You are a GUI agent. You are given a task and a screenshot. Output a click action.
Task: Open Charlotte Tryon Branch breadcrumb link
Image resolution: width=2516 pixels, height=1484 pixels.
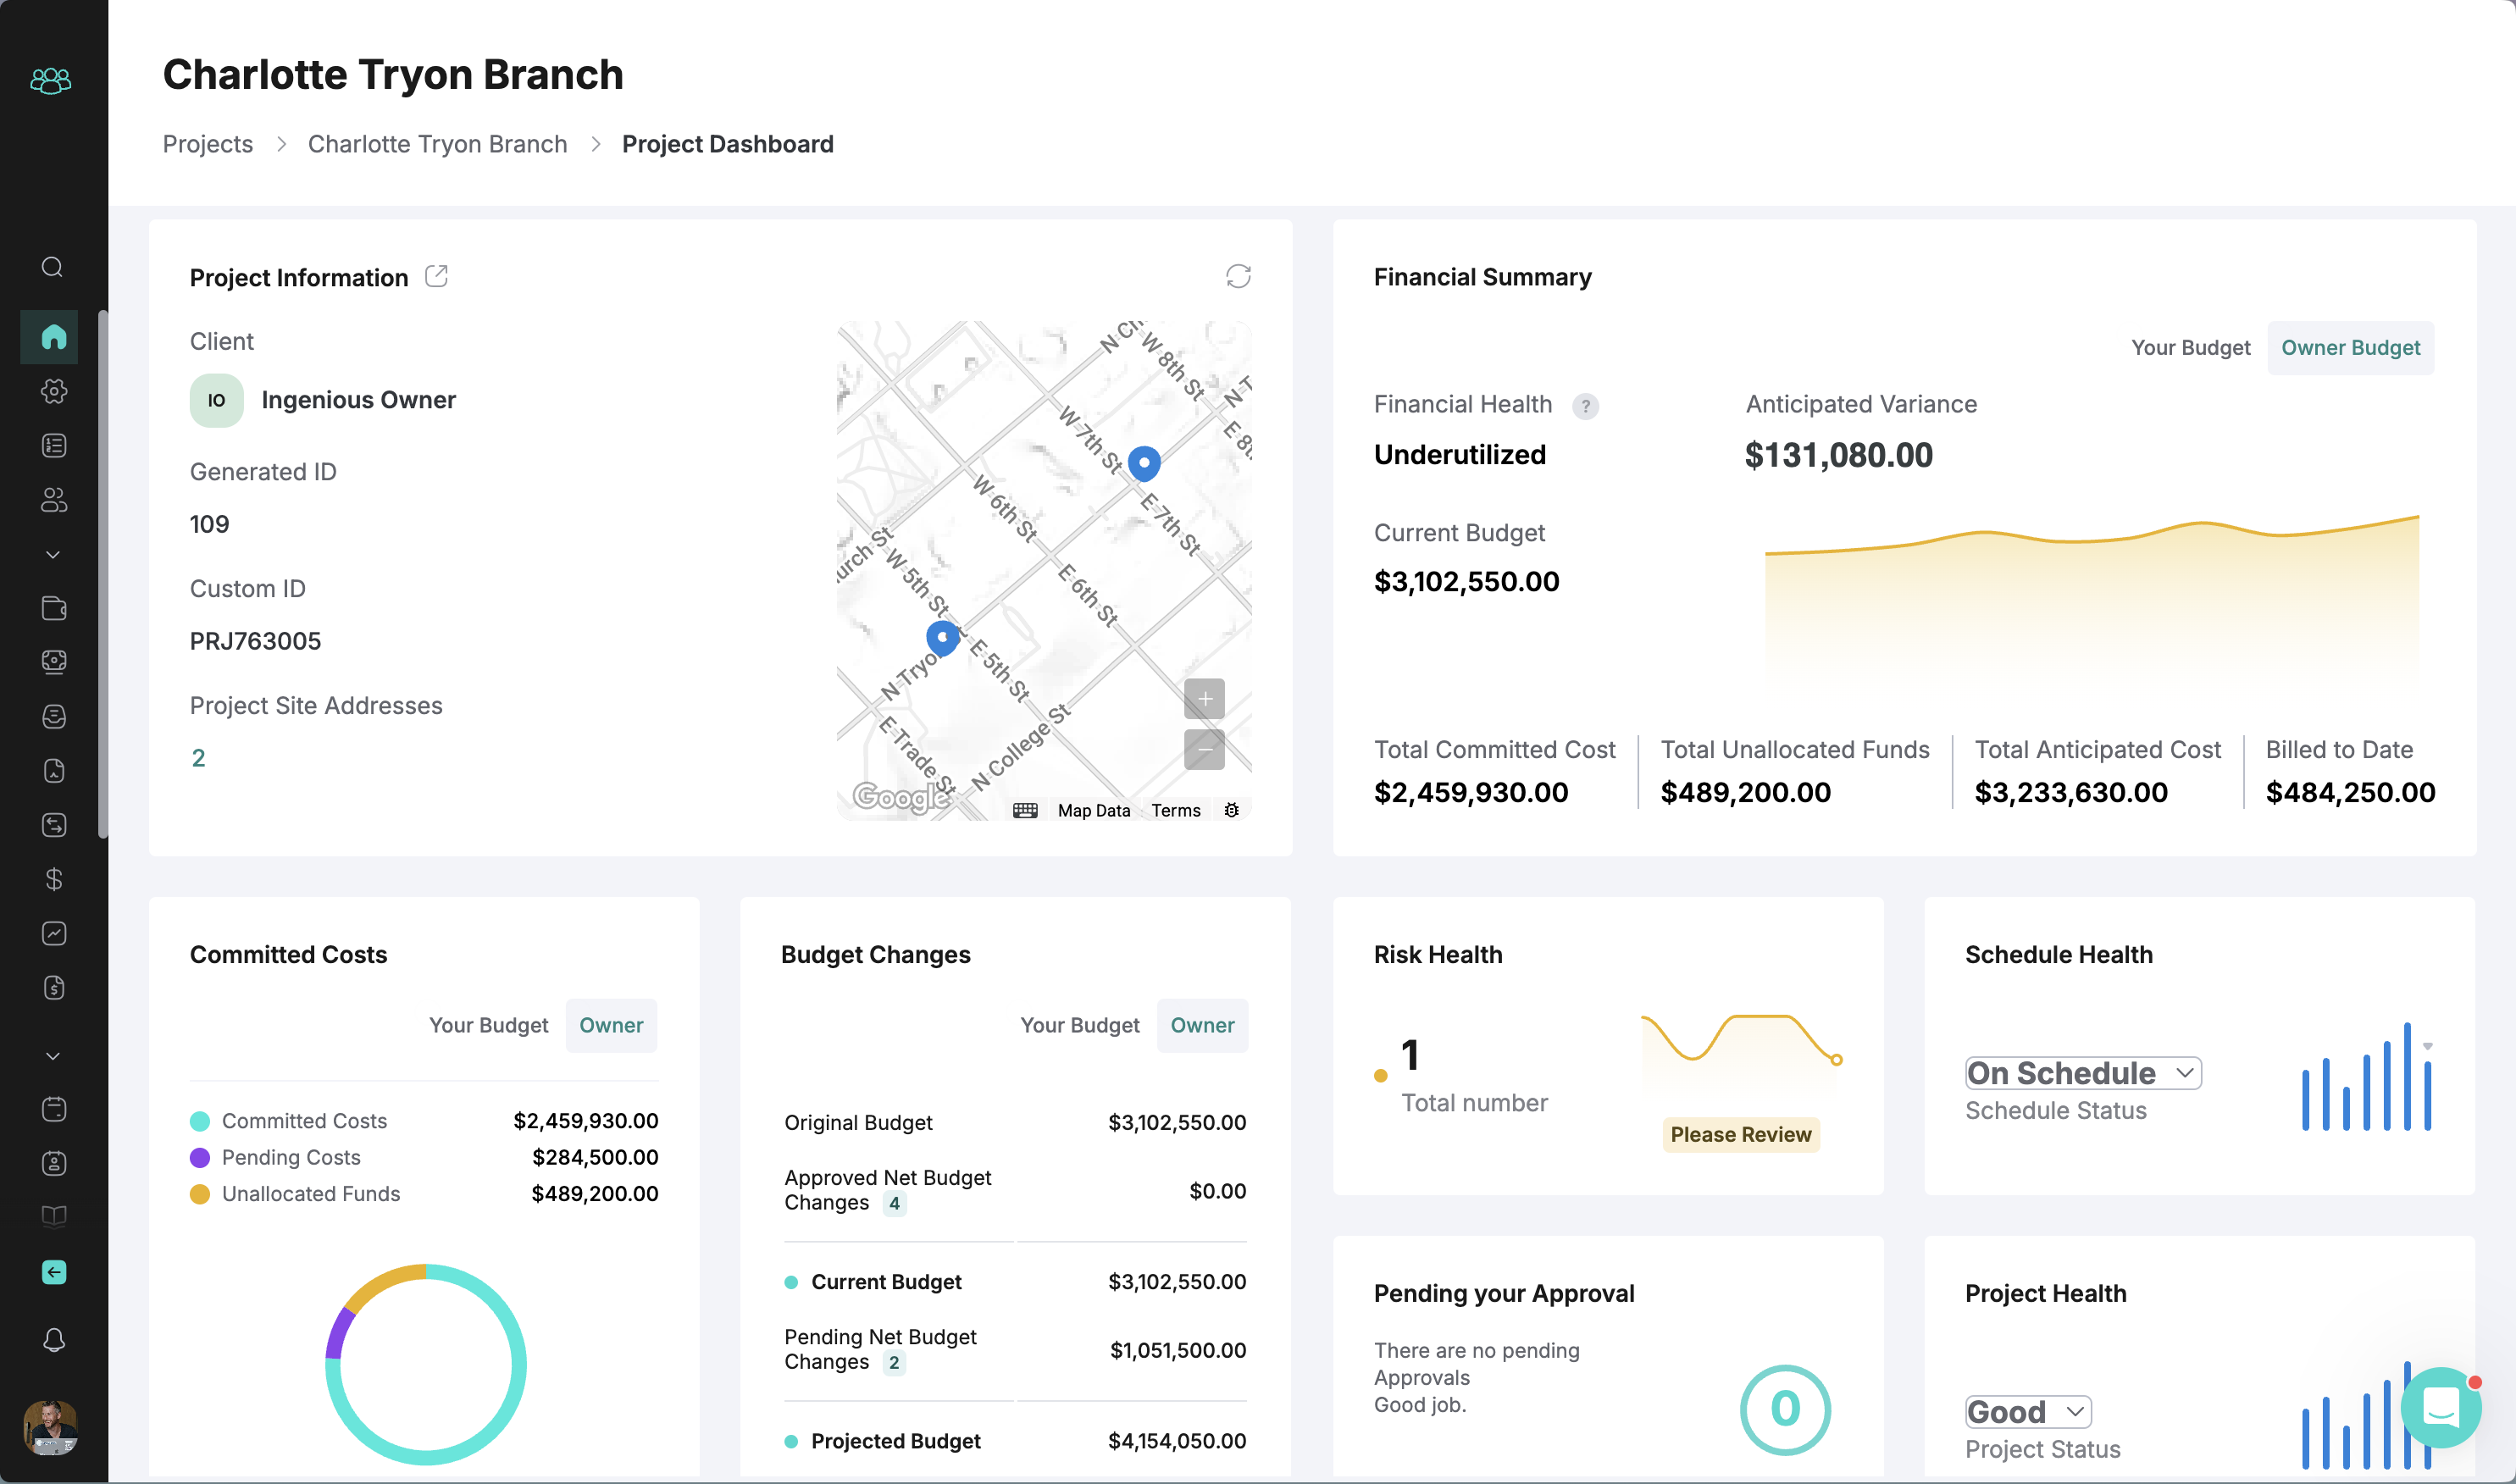(x=437, y=144)
